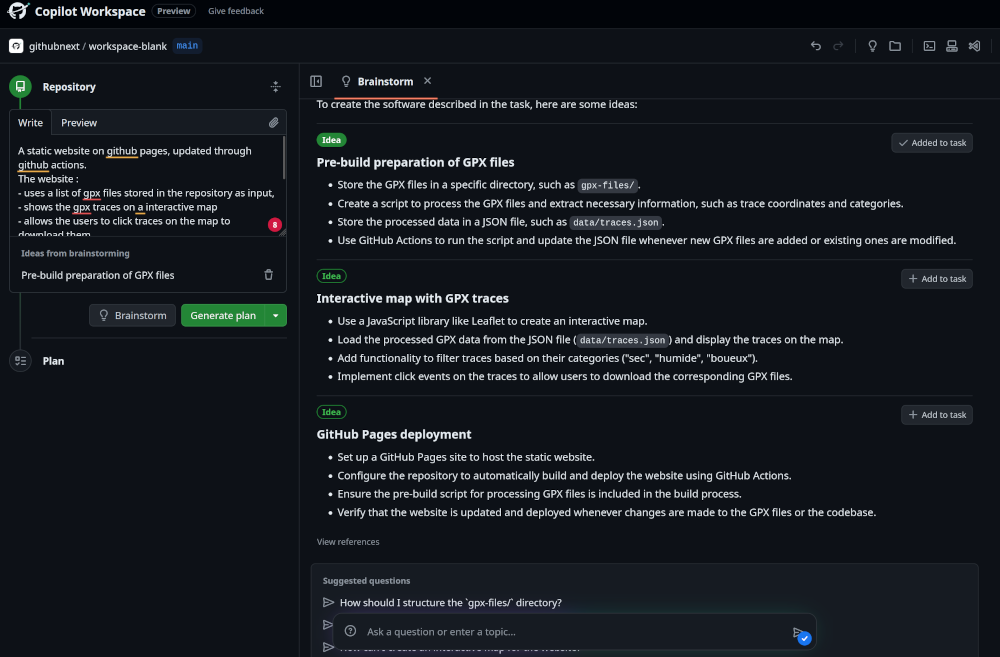Open View references link
Screen dimensions: 1000x657
point(348,542)
